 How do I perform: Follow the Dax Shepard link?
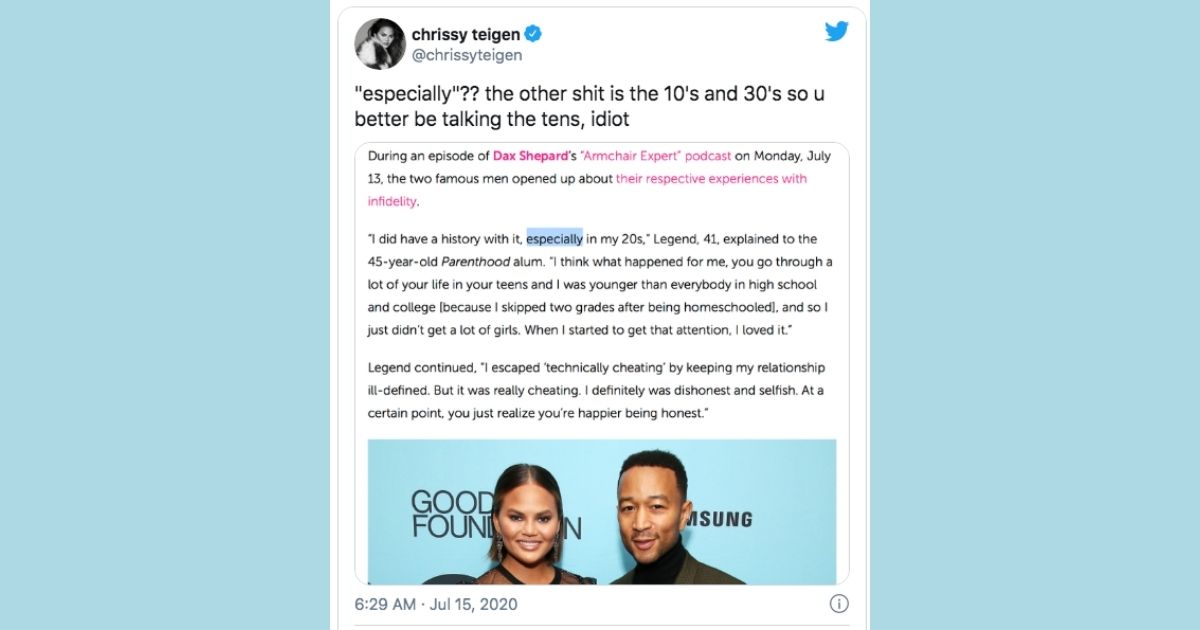530,156
